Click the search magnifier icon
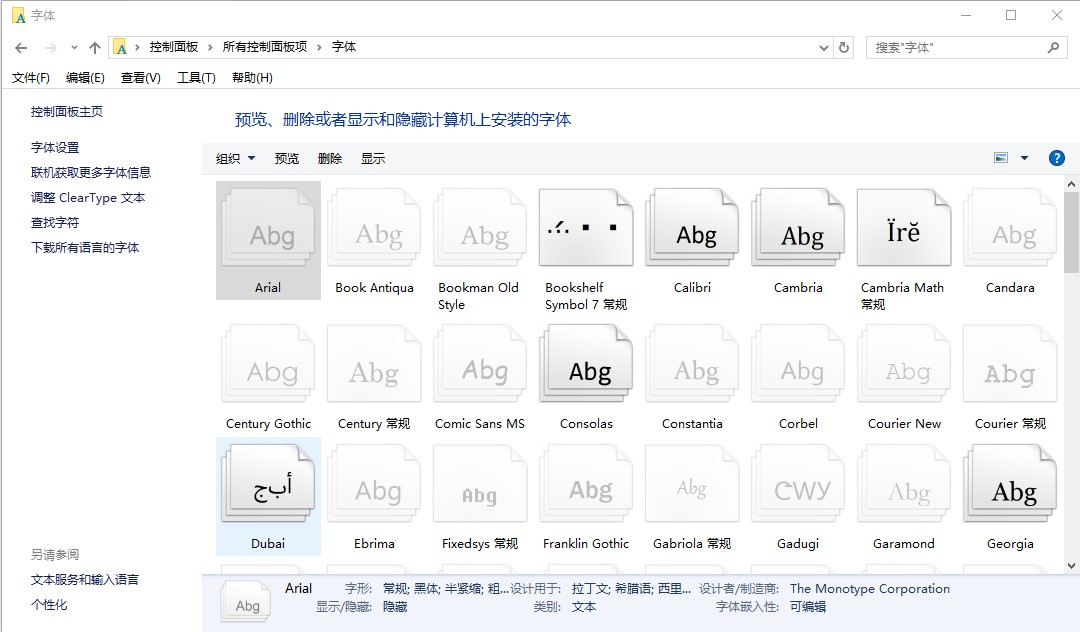1080x632 pixels. click(1053, 48)
